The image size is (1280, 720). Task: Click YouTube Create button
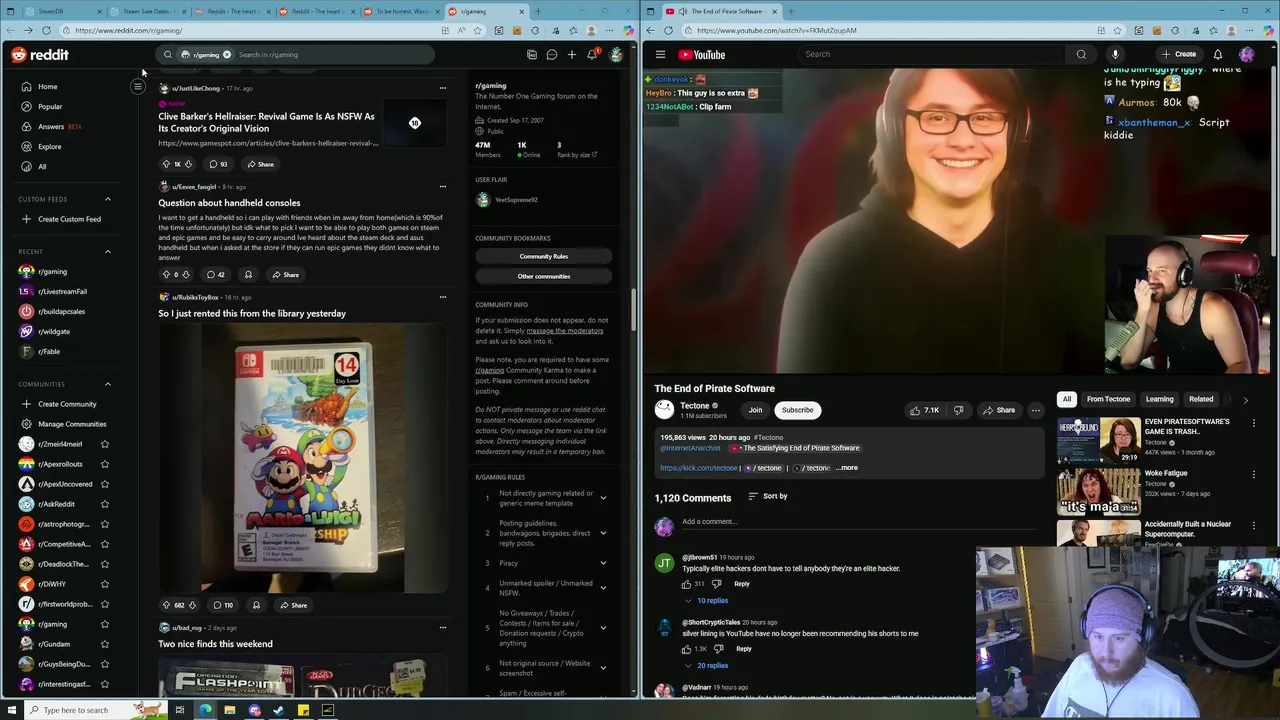pos(1179,55)
